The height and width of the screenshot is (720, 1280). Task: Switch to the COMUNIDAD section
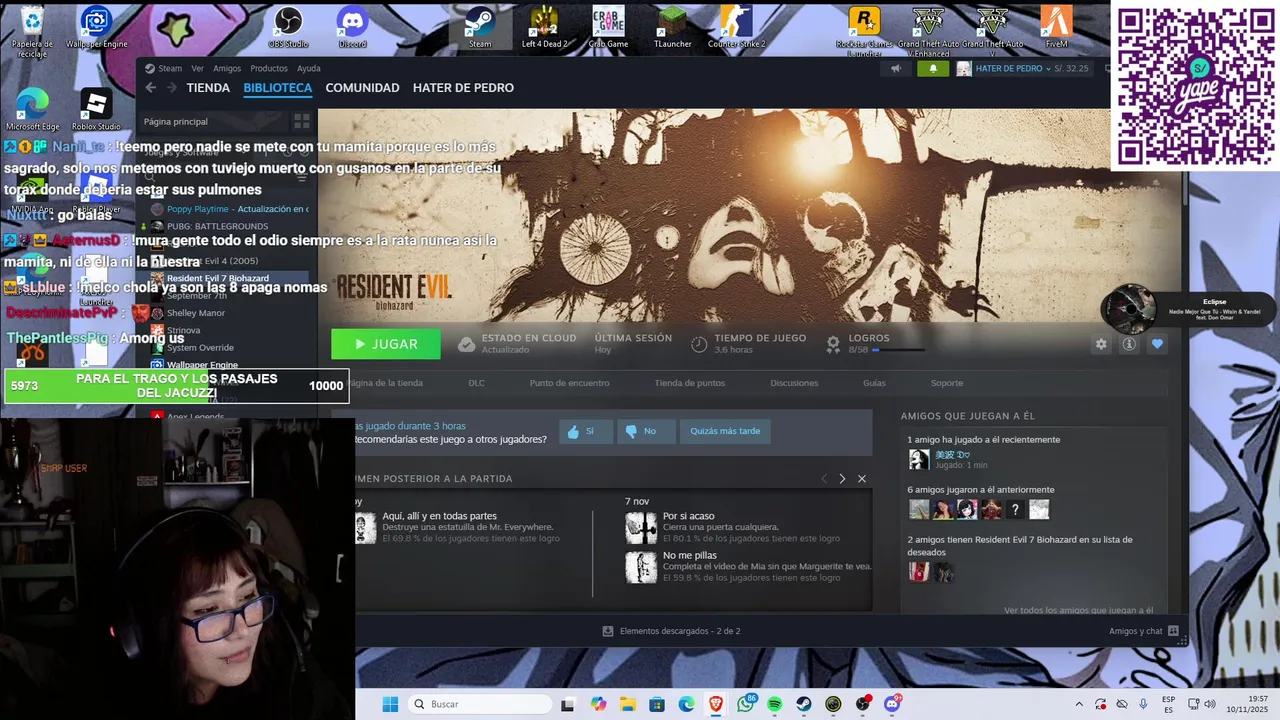pos(362,88)
